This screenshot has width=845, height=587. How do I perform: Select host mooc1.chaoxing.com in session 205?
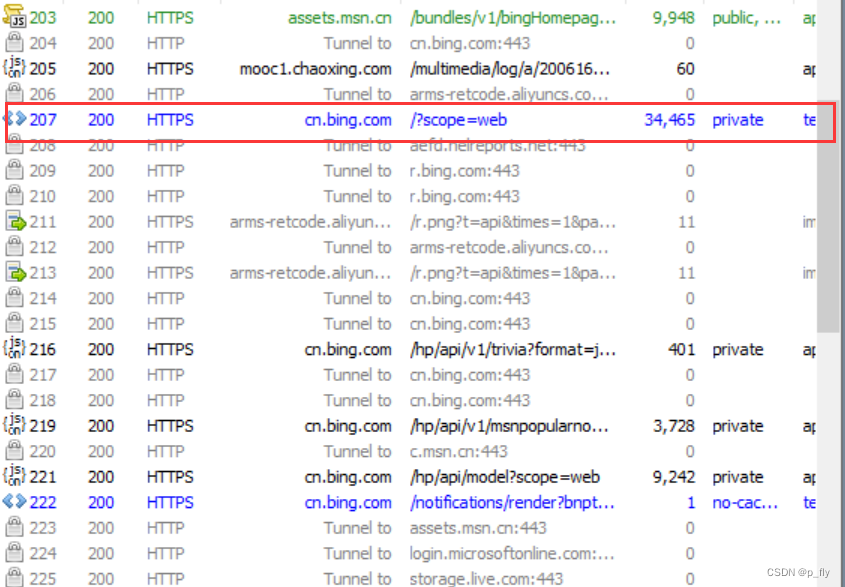pyautogui.click(x=315, y=69)
